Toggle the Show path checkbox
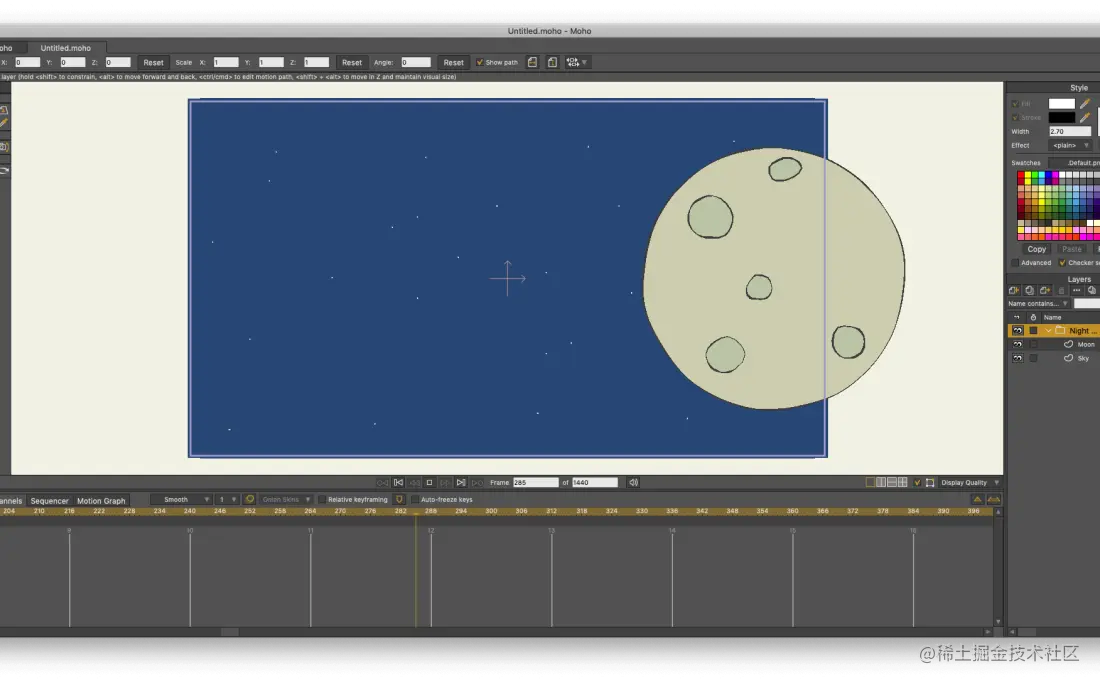The height and width of the screenshot is (684, 1100). click(480, 62)
